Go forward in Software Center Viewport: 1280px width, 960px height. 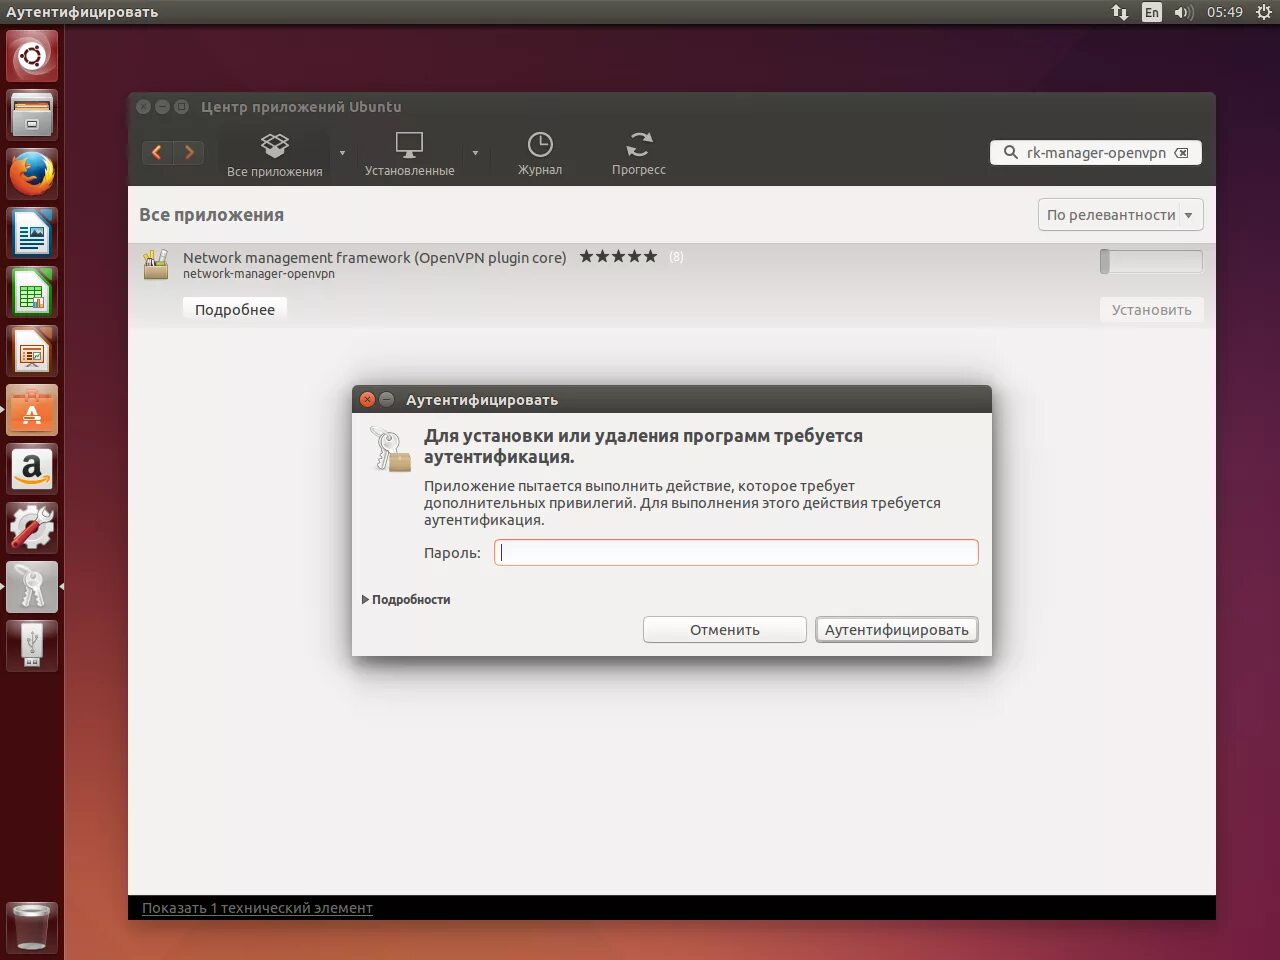pos(189,152)
